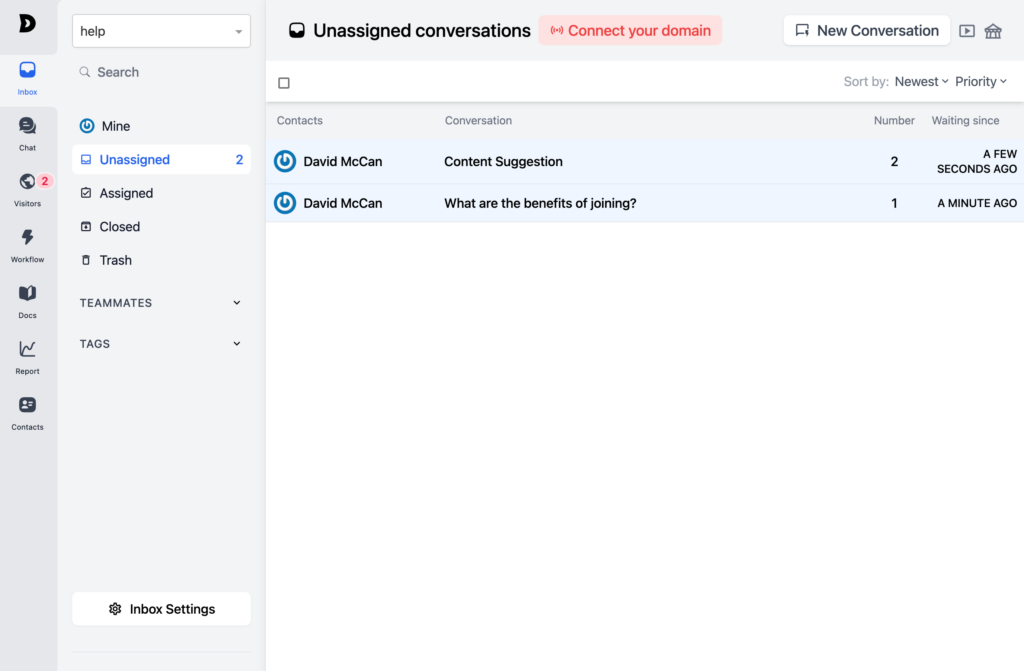Open the Report chart icon
Screen dimensions: 1024x671
(27, 356)
